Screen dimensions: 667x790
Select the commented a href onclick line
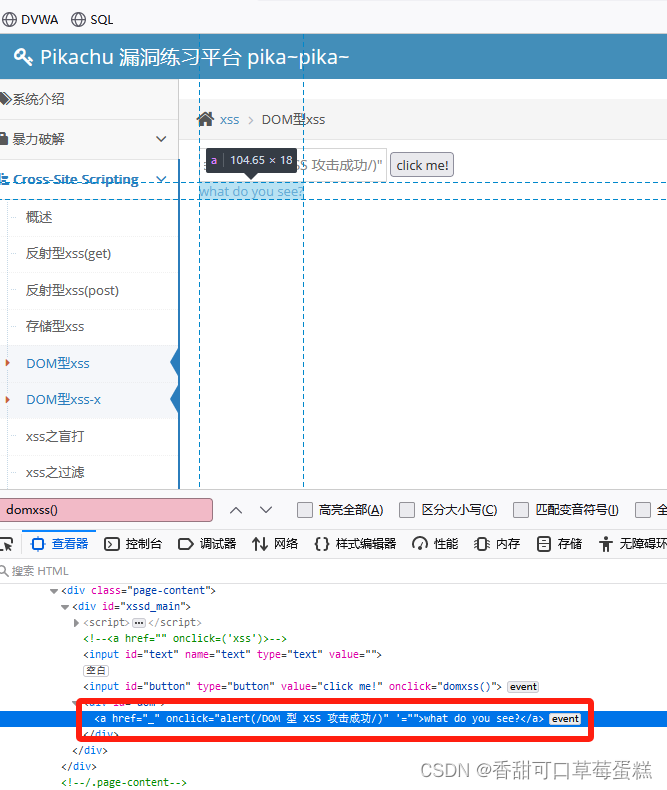click(185, 638)
